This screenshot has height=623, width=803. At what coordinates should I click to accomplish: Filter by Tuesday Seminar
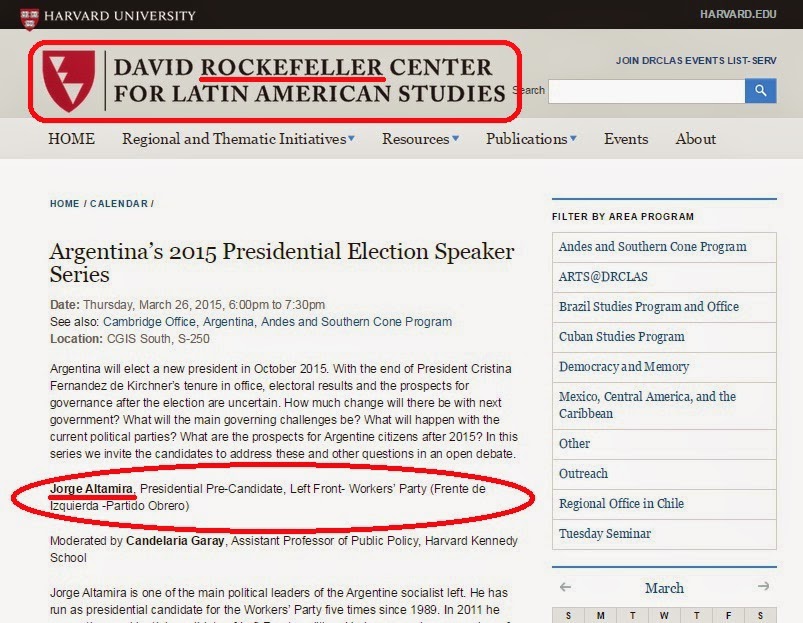pyautogui.click(x=664, y=534)
